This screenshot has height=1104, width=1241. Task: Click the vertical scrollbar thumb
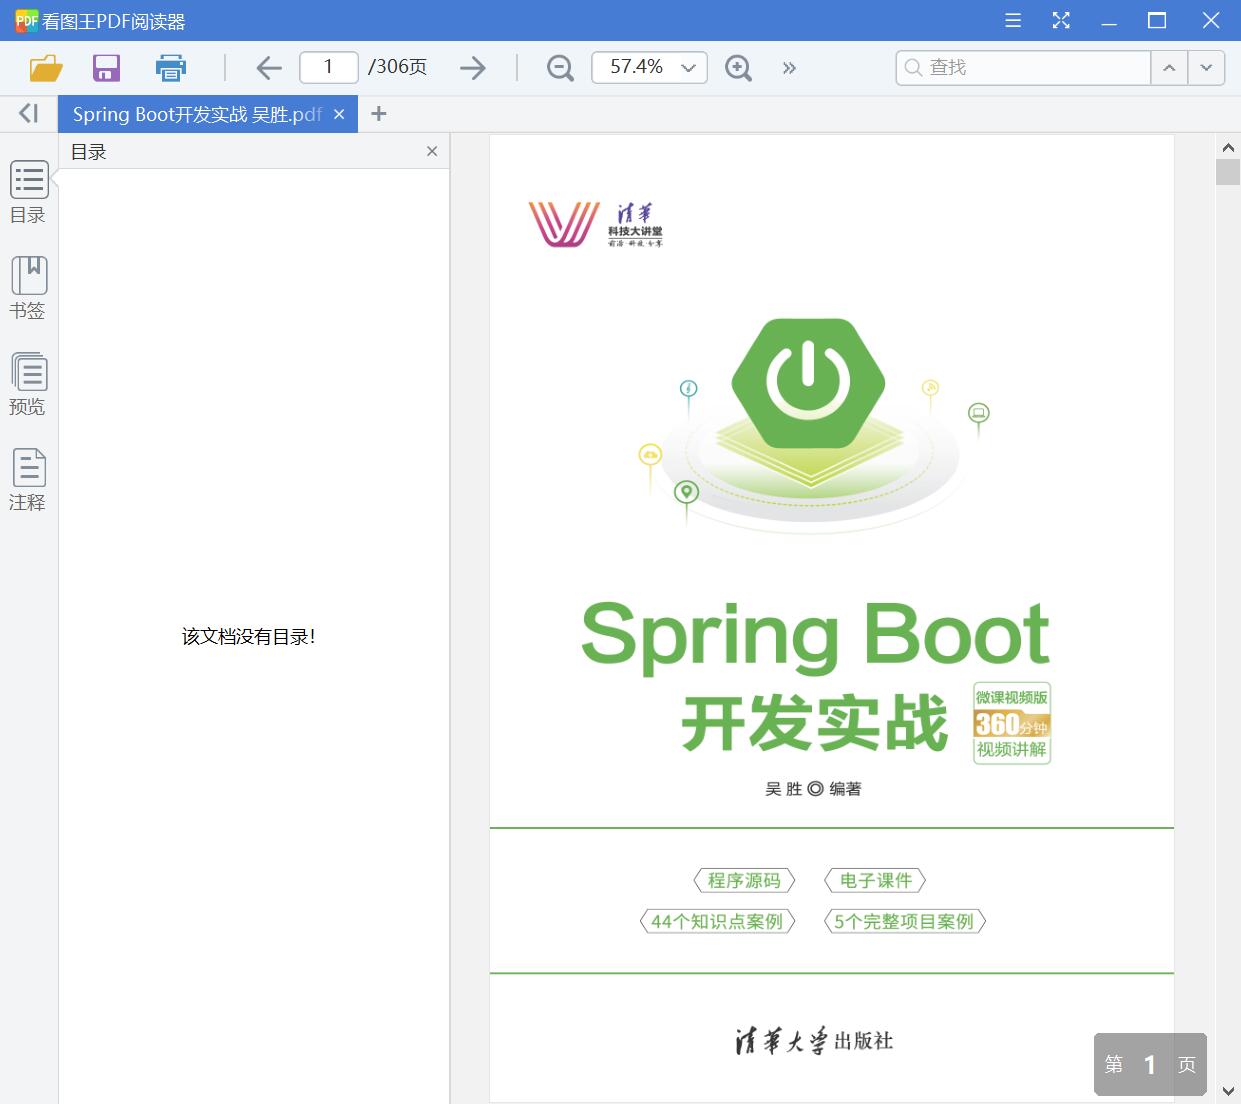coord(1228,171)
